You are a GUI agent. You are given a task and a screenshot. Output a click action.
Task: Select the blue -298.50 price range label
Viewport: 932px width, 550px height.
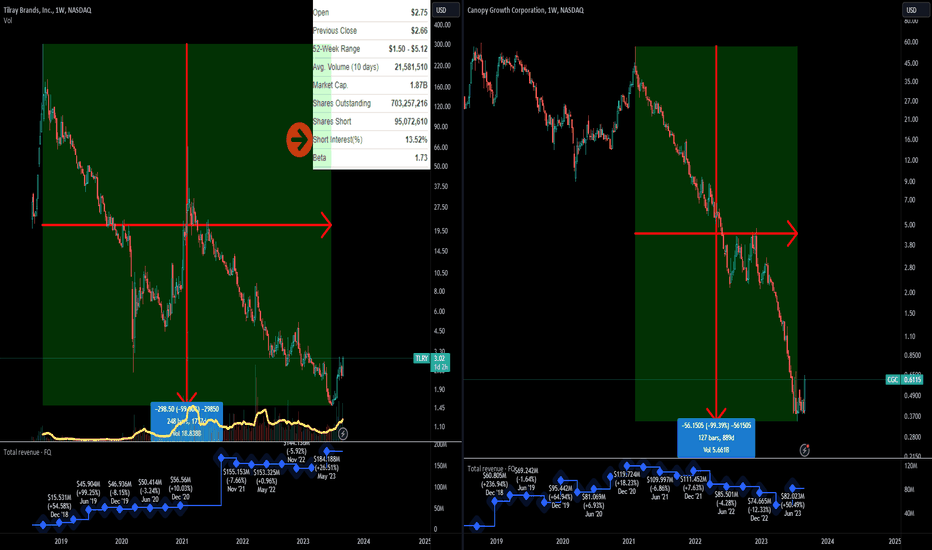[187, 421]
